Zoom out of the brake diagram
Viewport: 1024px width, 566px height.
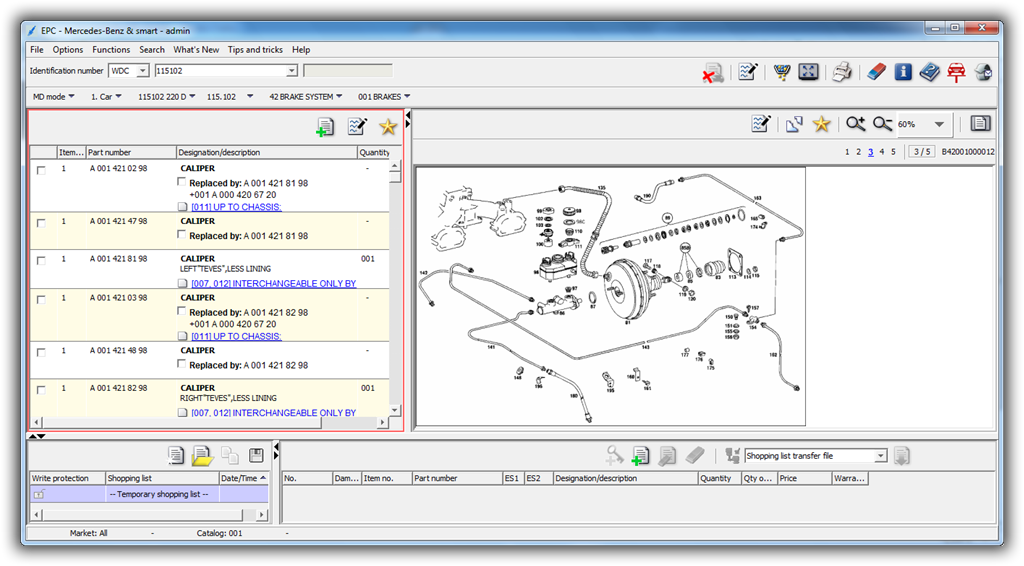[882, 123]
